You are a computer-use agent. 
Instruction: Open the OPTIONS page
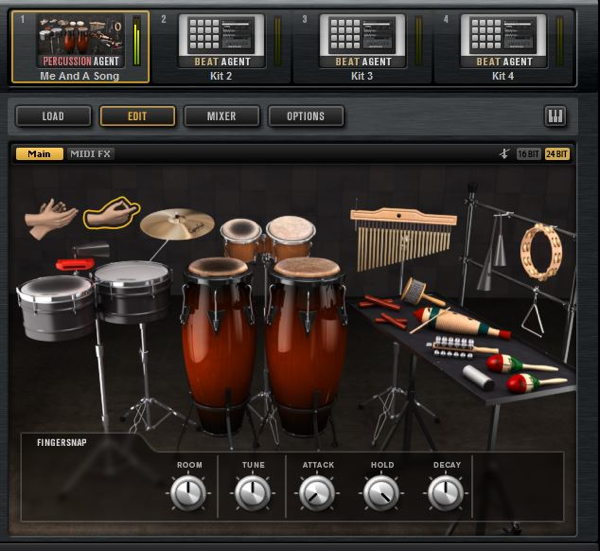click(305, 117)
